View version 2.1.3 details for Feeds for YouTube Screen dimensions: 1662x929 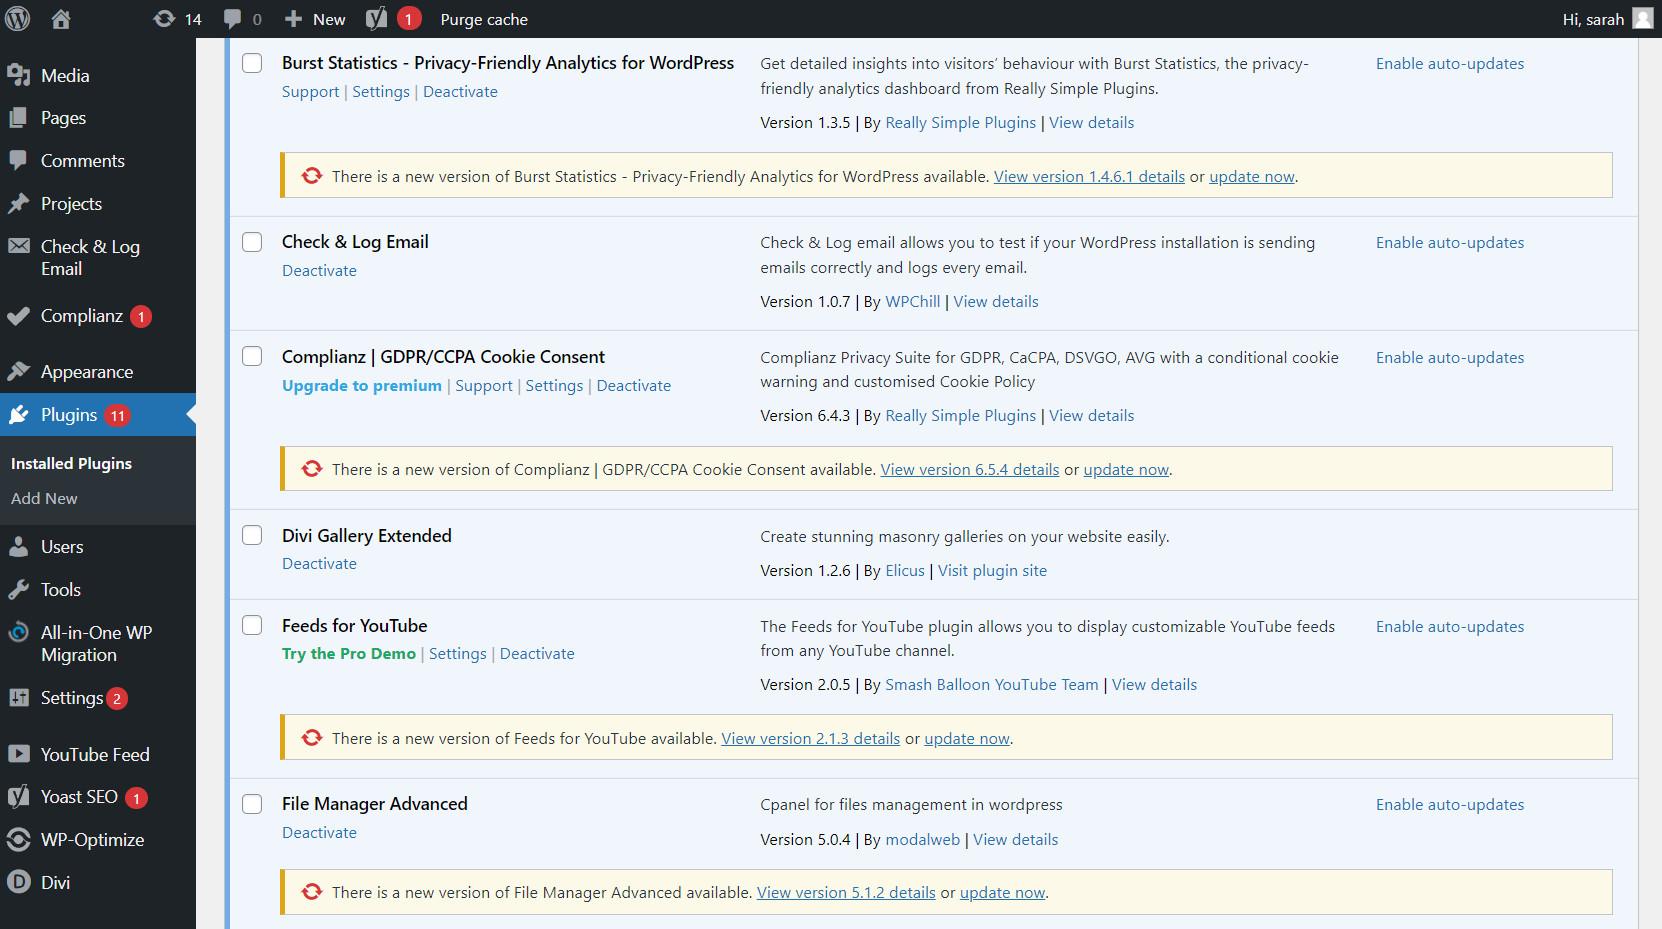coord(810,738)
